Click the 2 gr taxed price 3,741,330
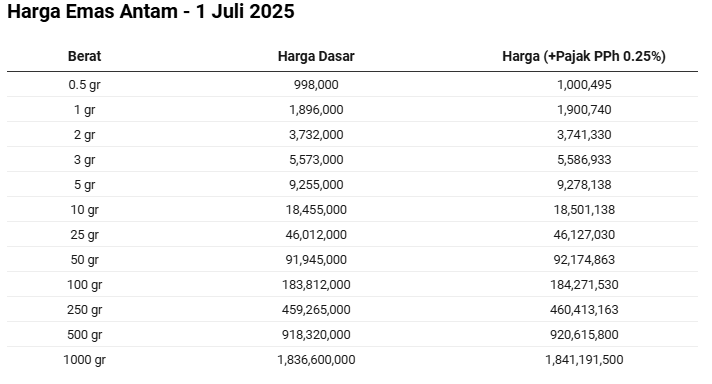712x384 pixels. click(x=584, y=135)
